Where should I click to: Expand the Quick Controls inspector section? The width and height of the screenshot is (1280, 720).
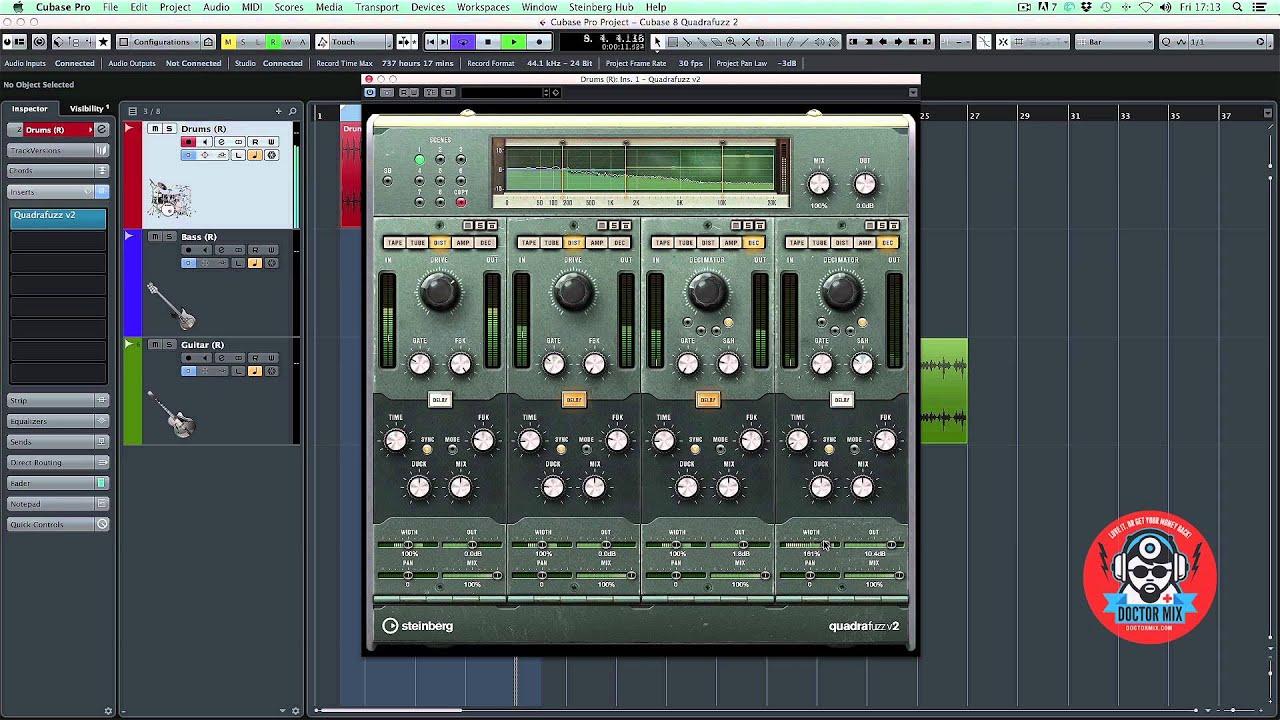point(58,525)
